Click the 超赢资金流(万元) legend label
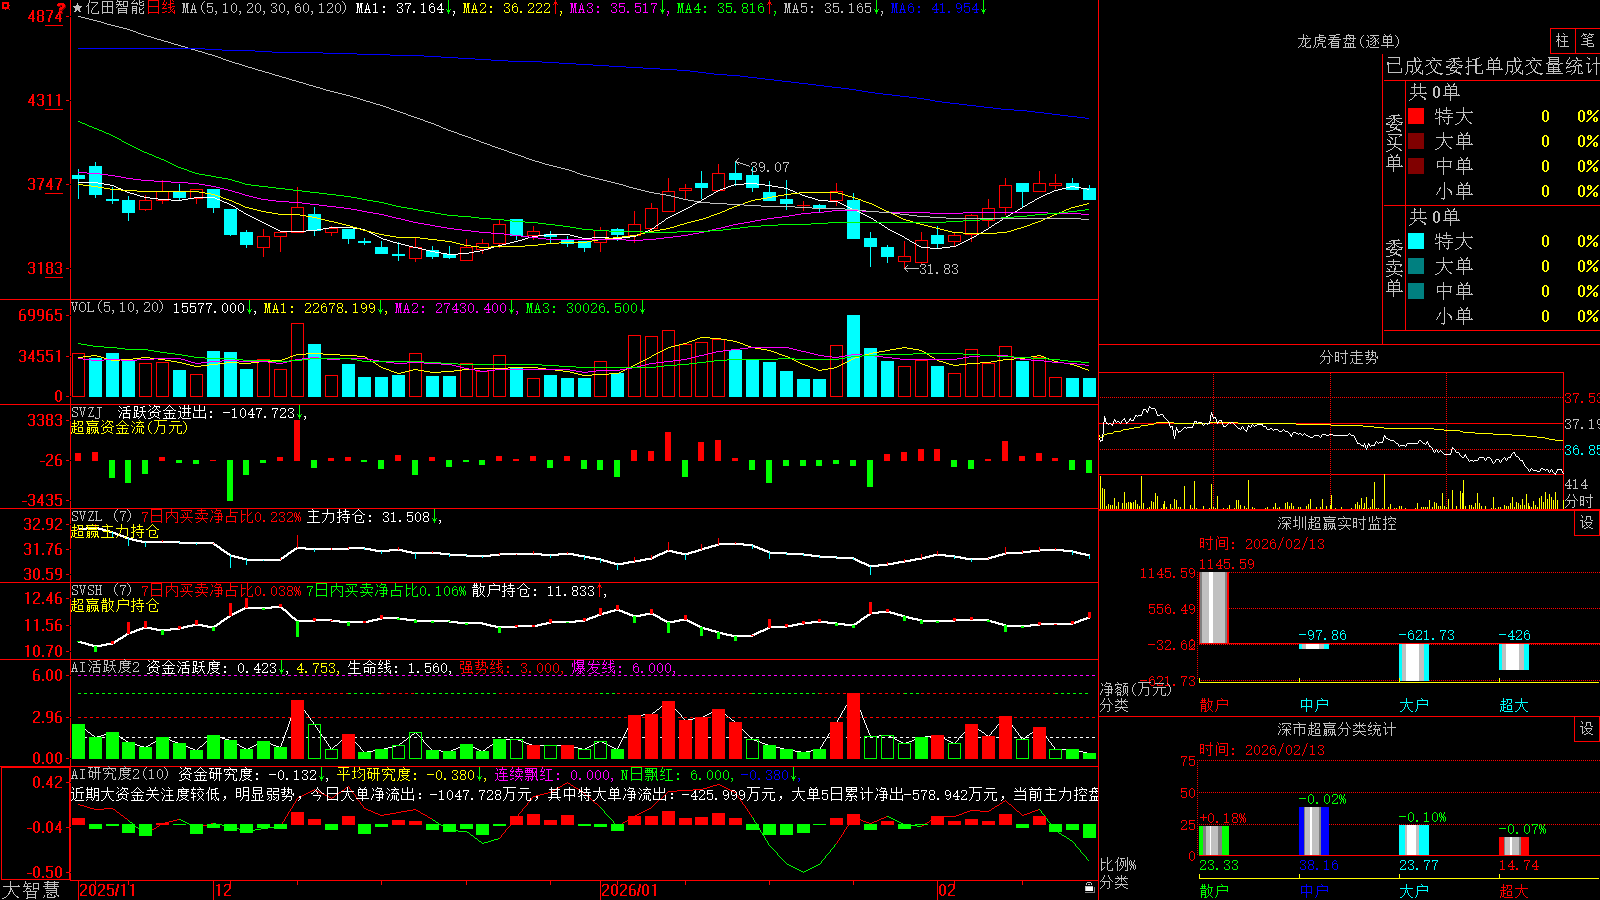The image size is (1600, 900). pos(129,427)
